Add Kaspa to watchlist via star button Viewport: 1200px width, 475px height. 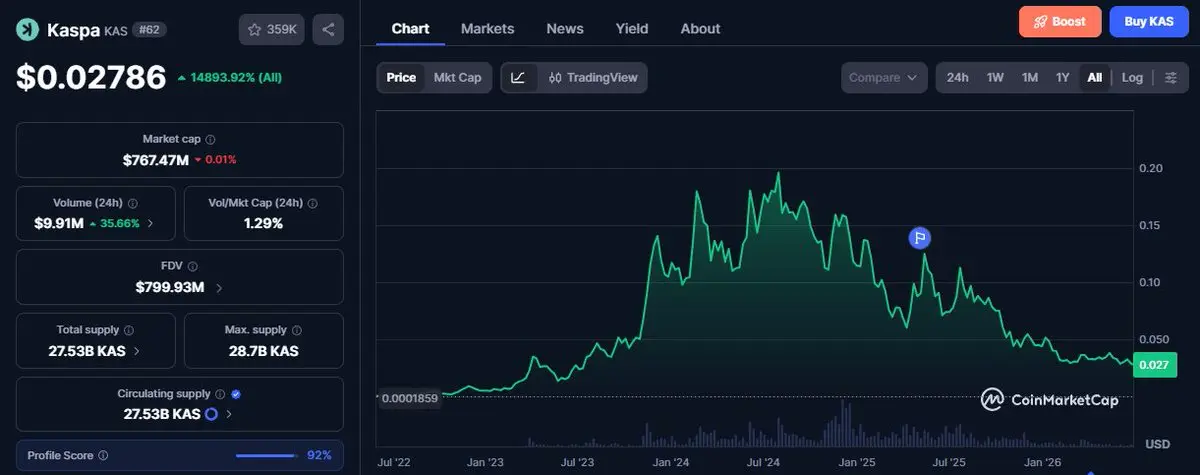pyautogui.click(x=272, y=30)
